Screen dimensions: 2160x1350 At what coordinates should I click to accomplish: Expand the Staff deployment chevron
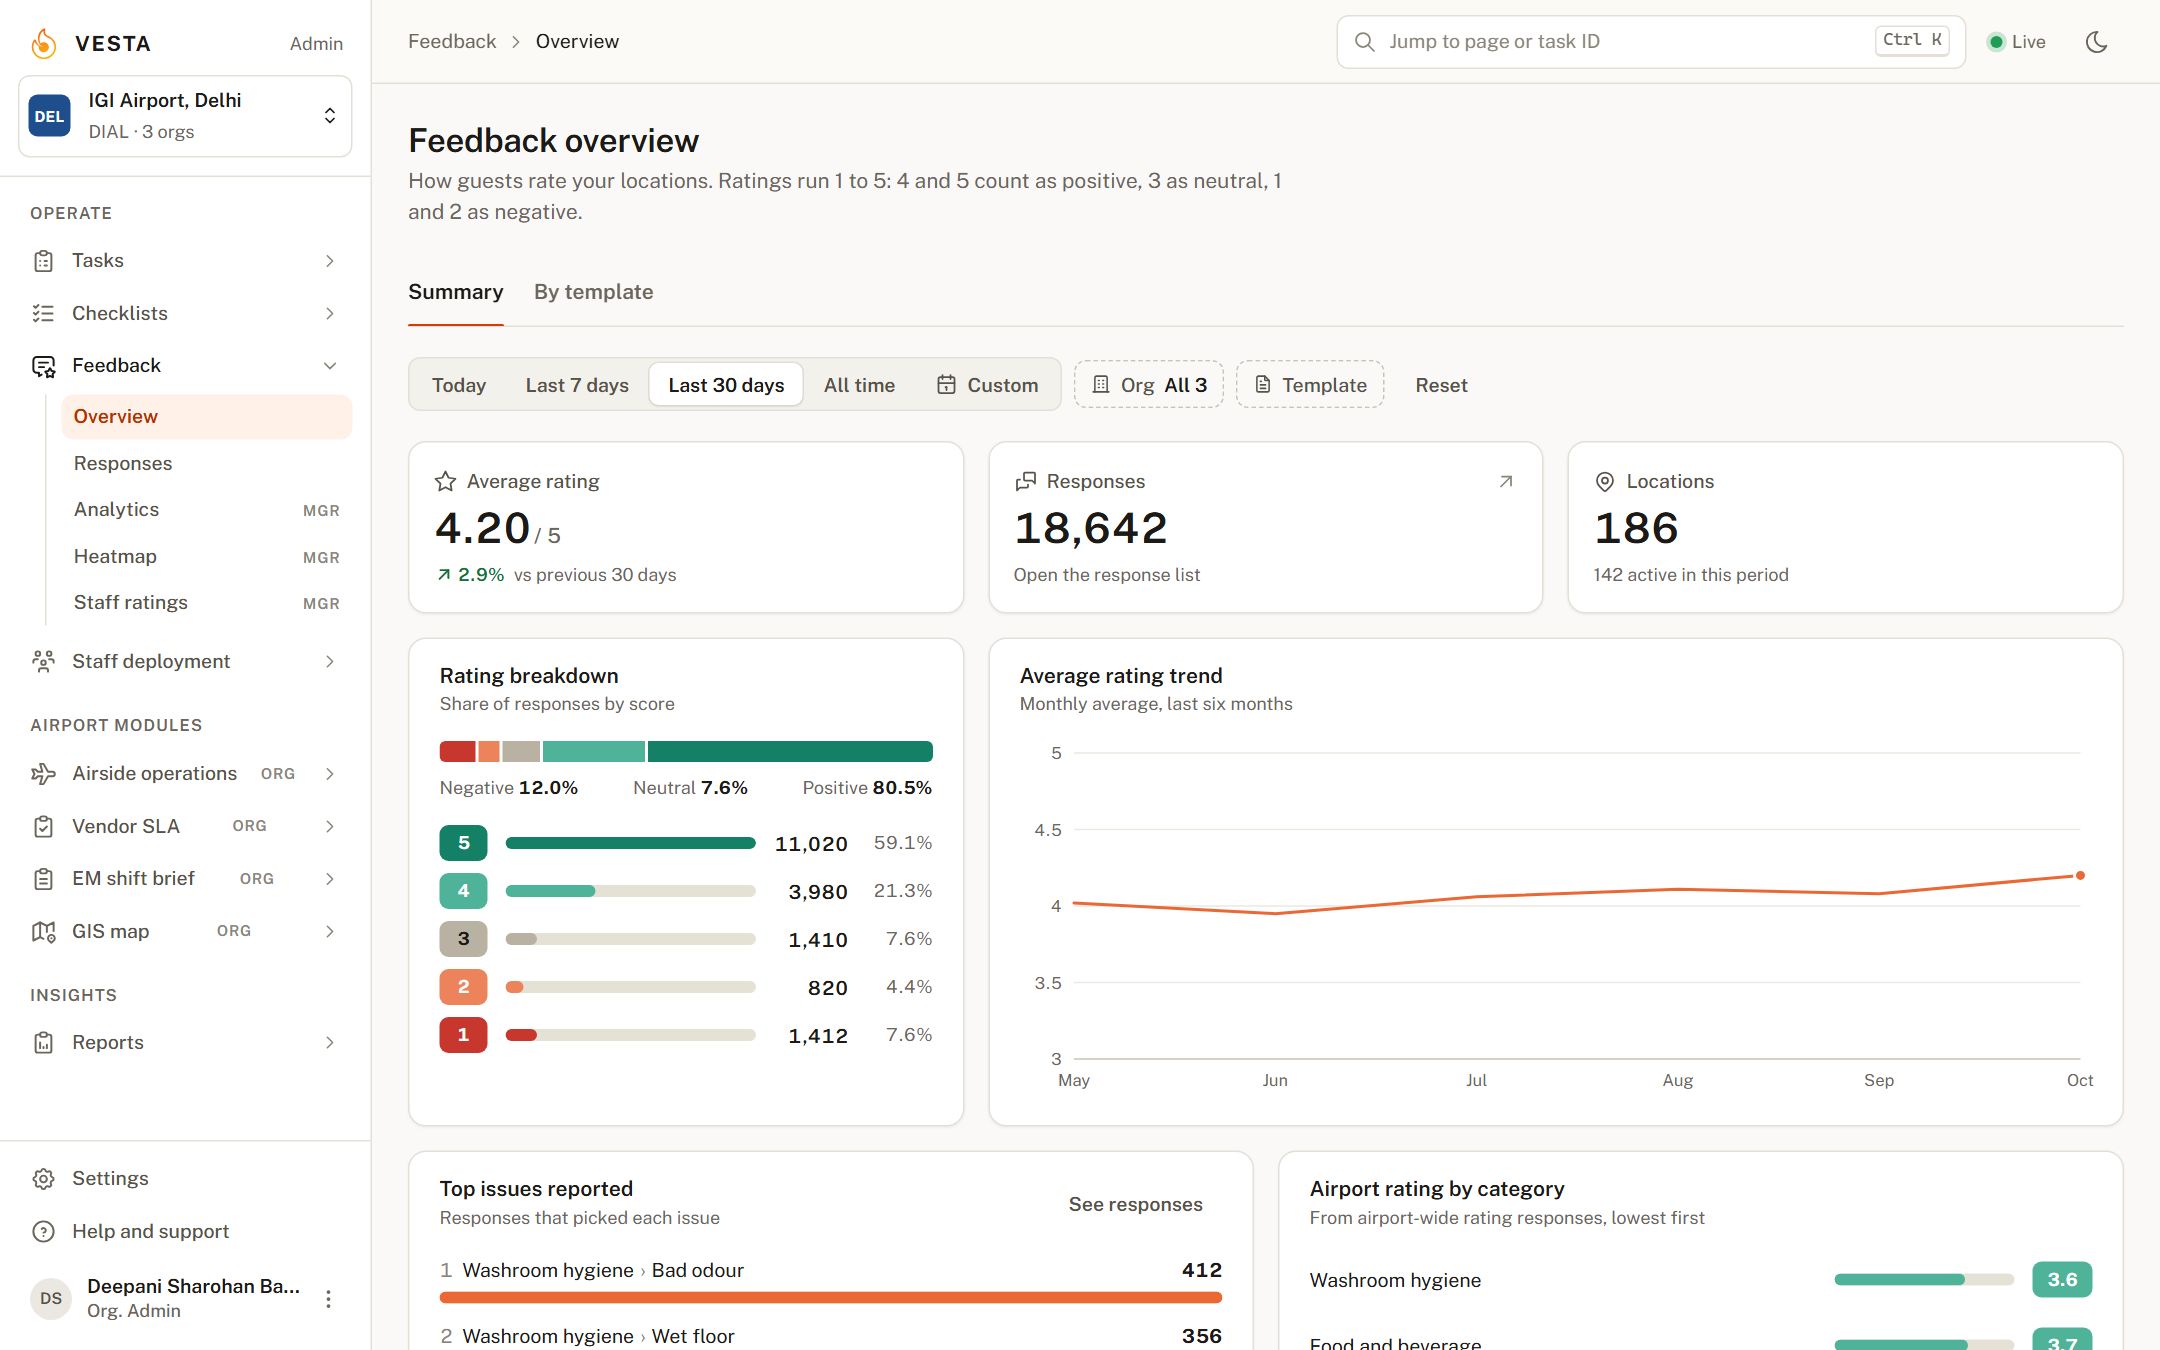click(x=330, y=662)
